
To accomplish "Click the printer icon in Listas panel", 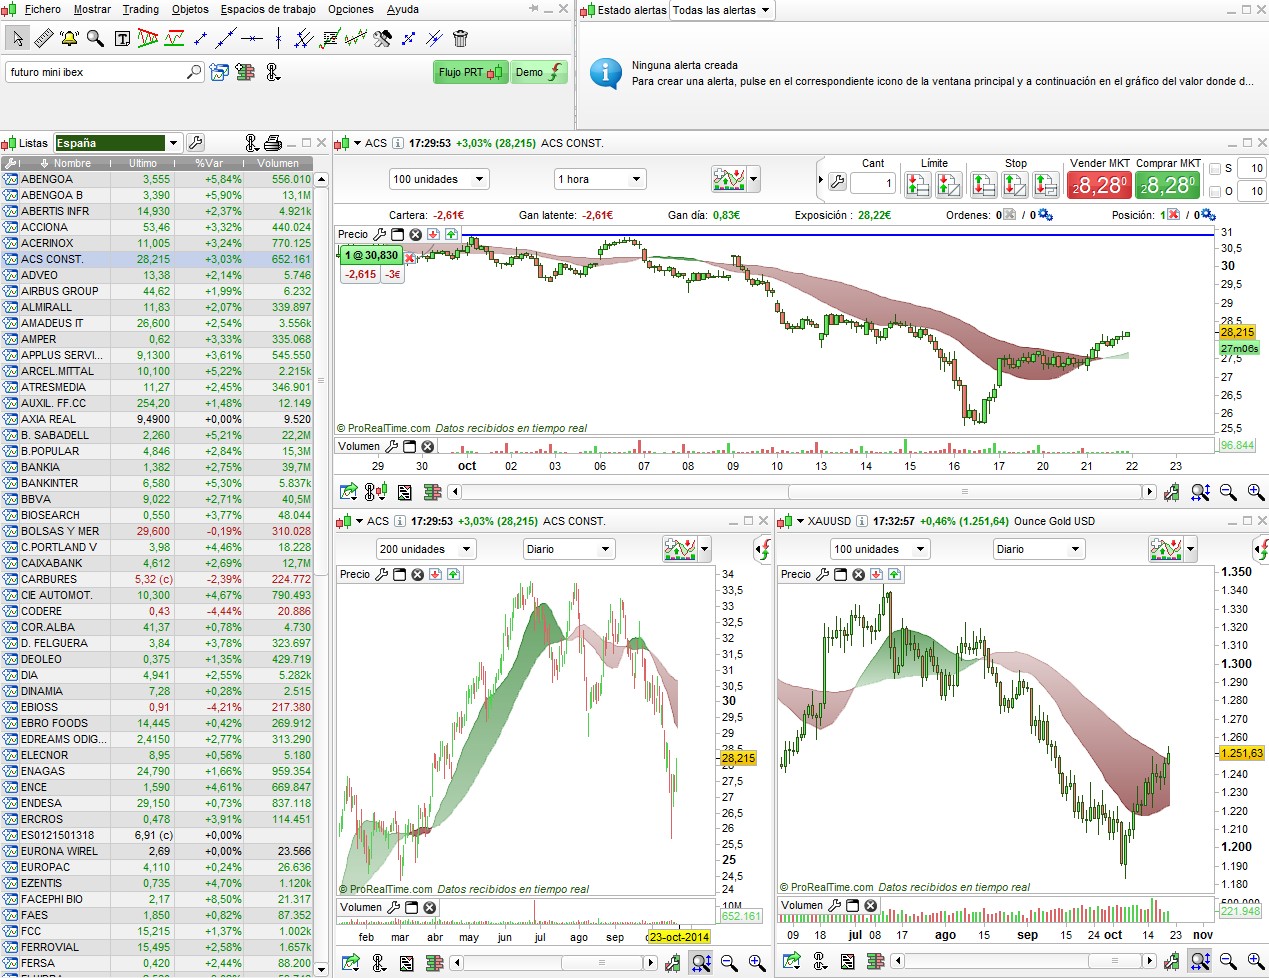I will (x=273, y=143).
